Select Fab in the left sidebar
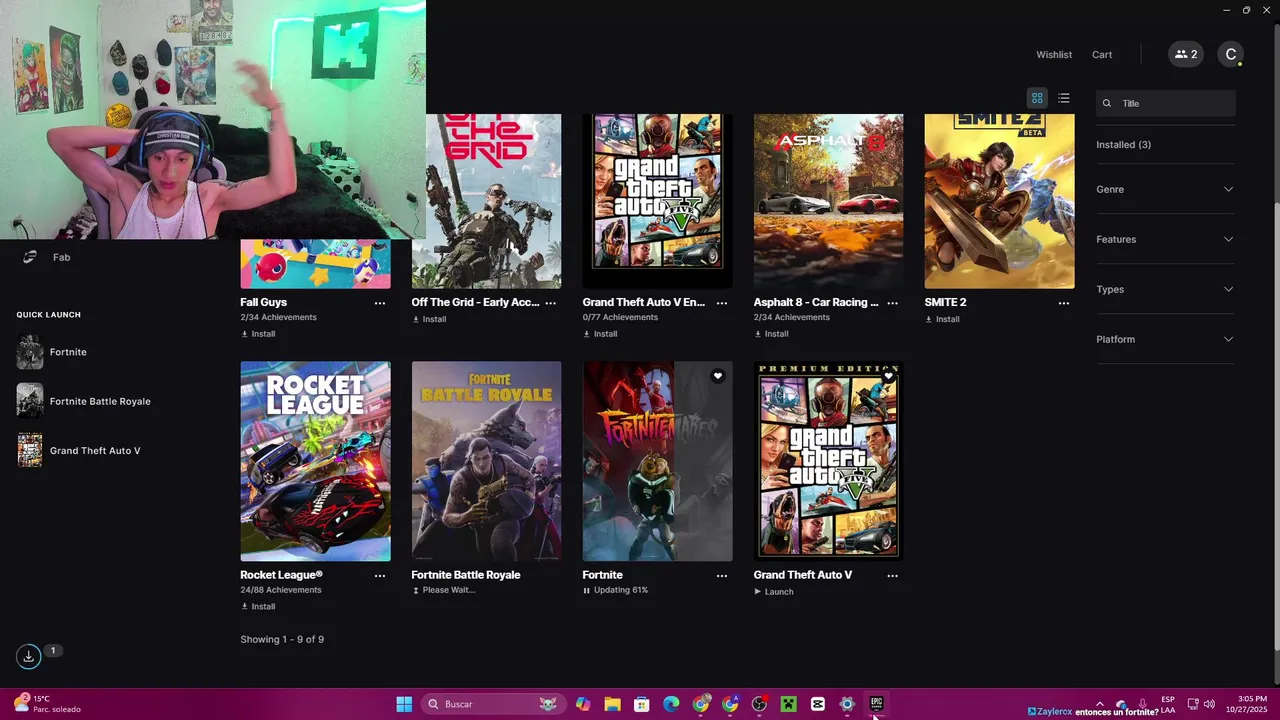 (x=61, y=257)
